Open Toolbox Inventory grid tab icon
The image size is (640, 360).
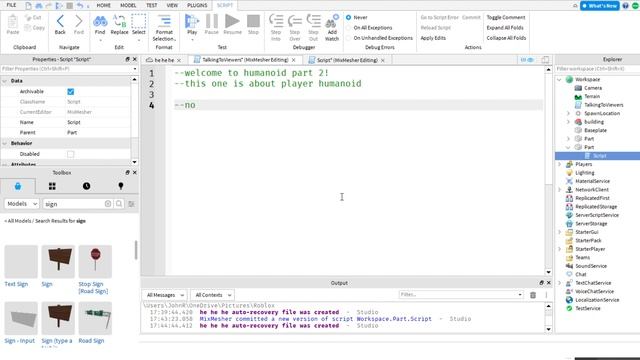tap(52, 186)
